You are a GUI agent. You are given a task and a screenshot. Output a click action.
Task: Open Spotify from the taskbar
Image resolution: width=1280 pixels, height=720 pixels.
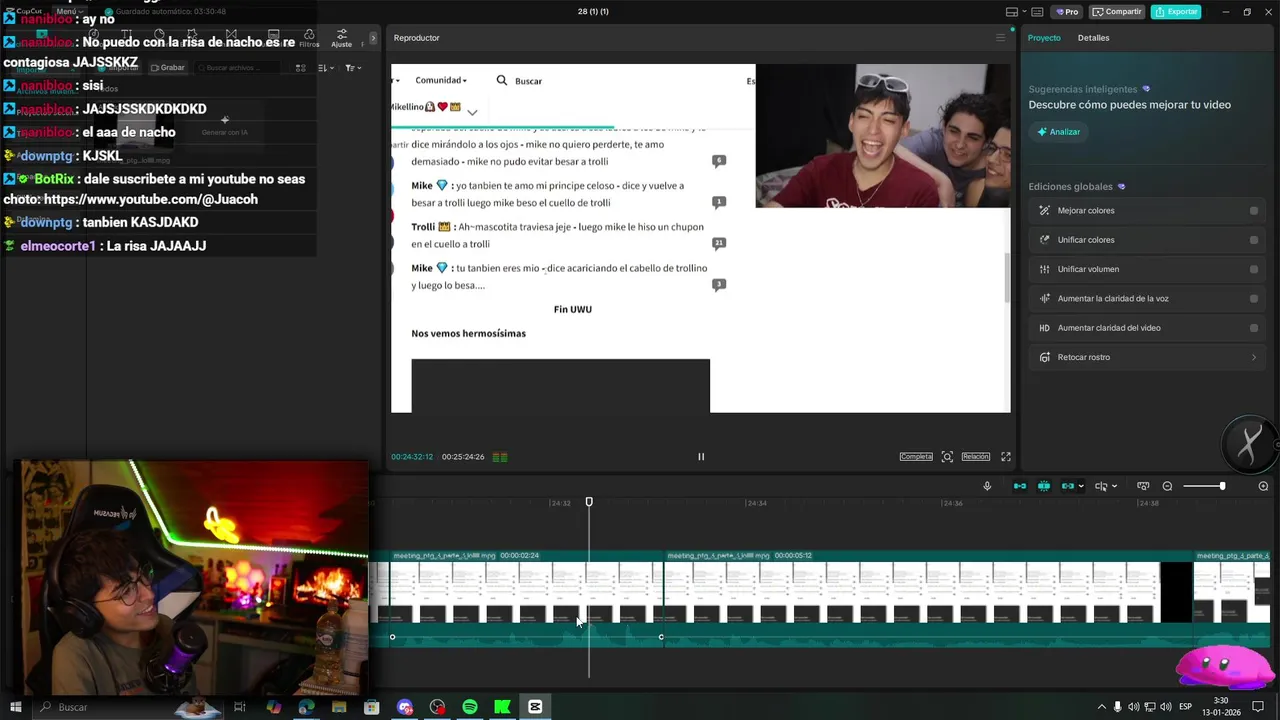tap(470, 707)
